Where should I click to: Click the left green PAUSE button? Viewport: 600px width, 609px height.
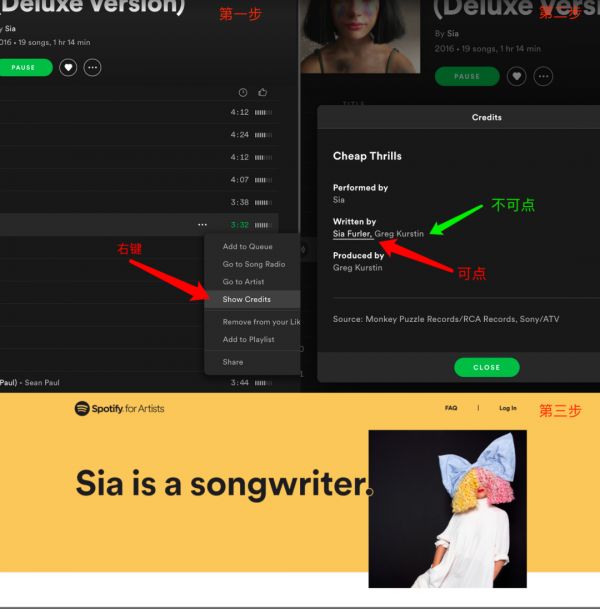(x=24, y=68)
